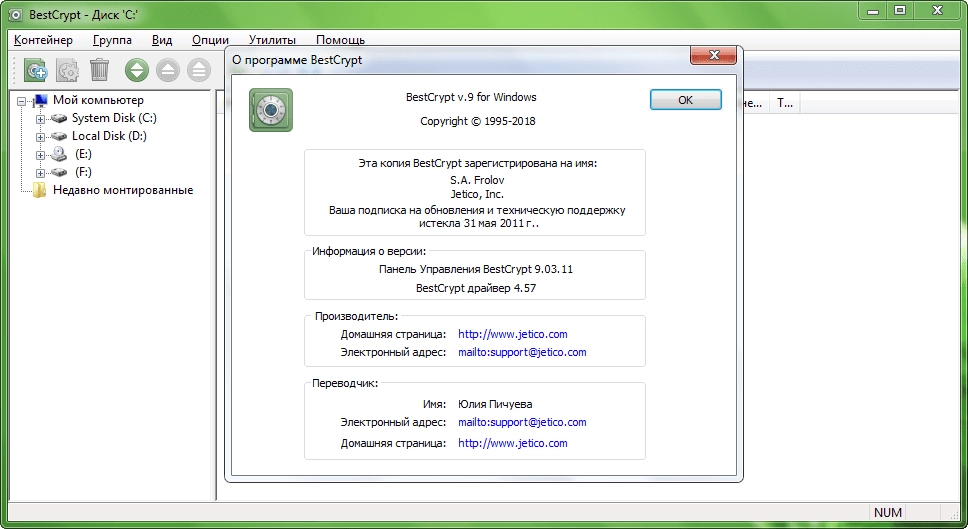Click the manufacturer support email link
This screenshot has height=529, width=968.
(x=522, y=352)
